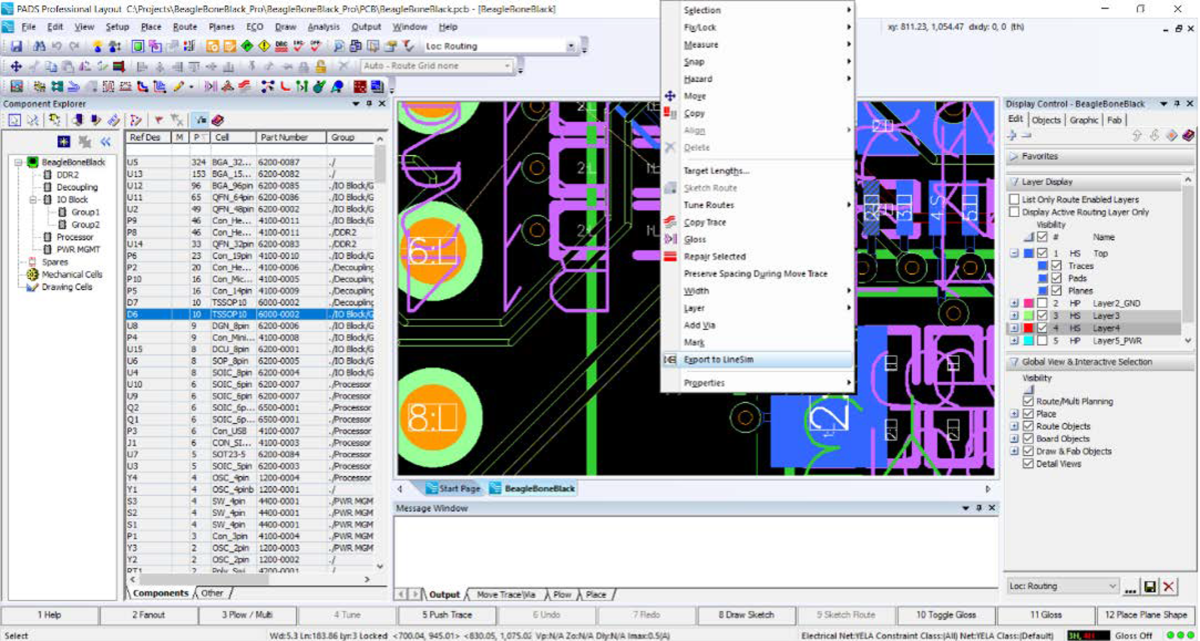
Task: Click the 2 Fanout function key button
Action: [148, 615]
